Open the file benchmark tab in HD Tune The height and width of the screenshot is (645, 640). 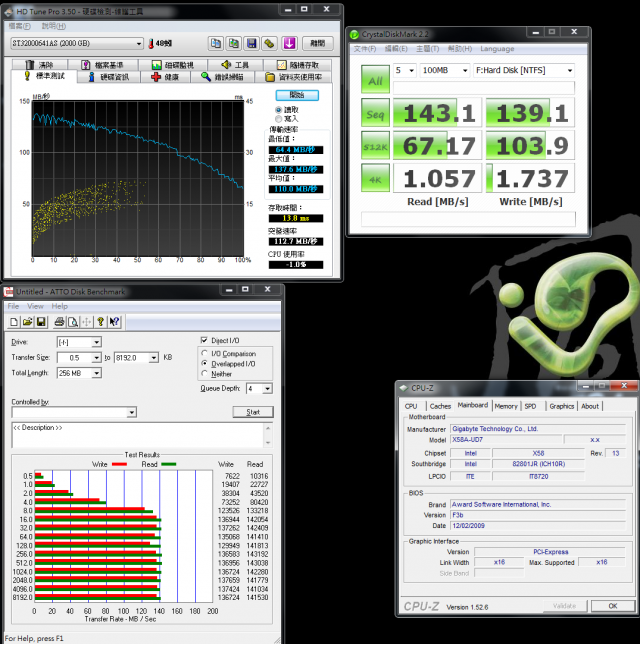[x=103, y=65]
